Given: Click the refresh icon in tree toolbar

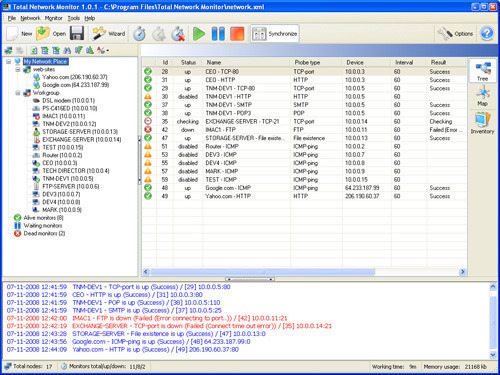Looking at the screenshot, I should [x=34, y=50].
